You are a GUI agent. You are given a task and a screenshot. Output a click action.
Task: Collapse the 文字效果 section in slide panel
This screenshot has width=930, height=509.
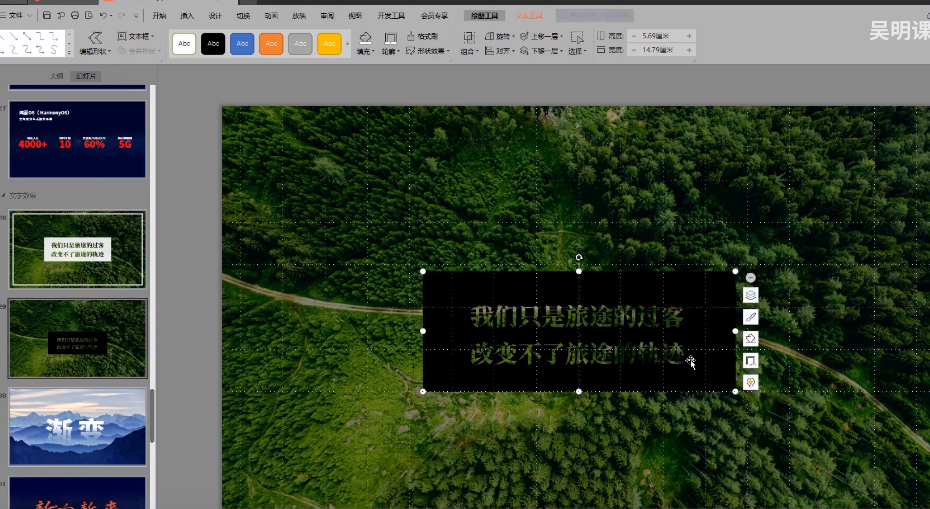3,195
